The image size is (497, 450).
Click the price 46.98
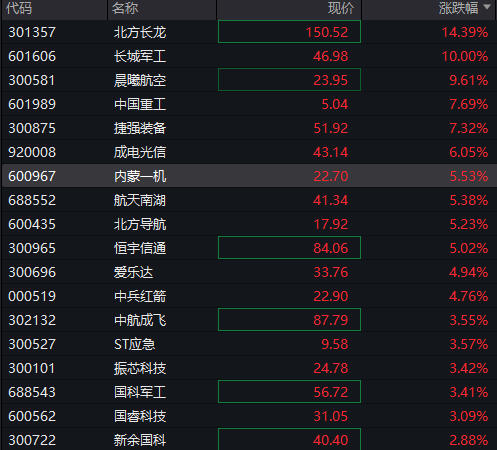pos(330,56)
